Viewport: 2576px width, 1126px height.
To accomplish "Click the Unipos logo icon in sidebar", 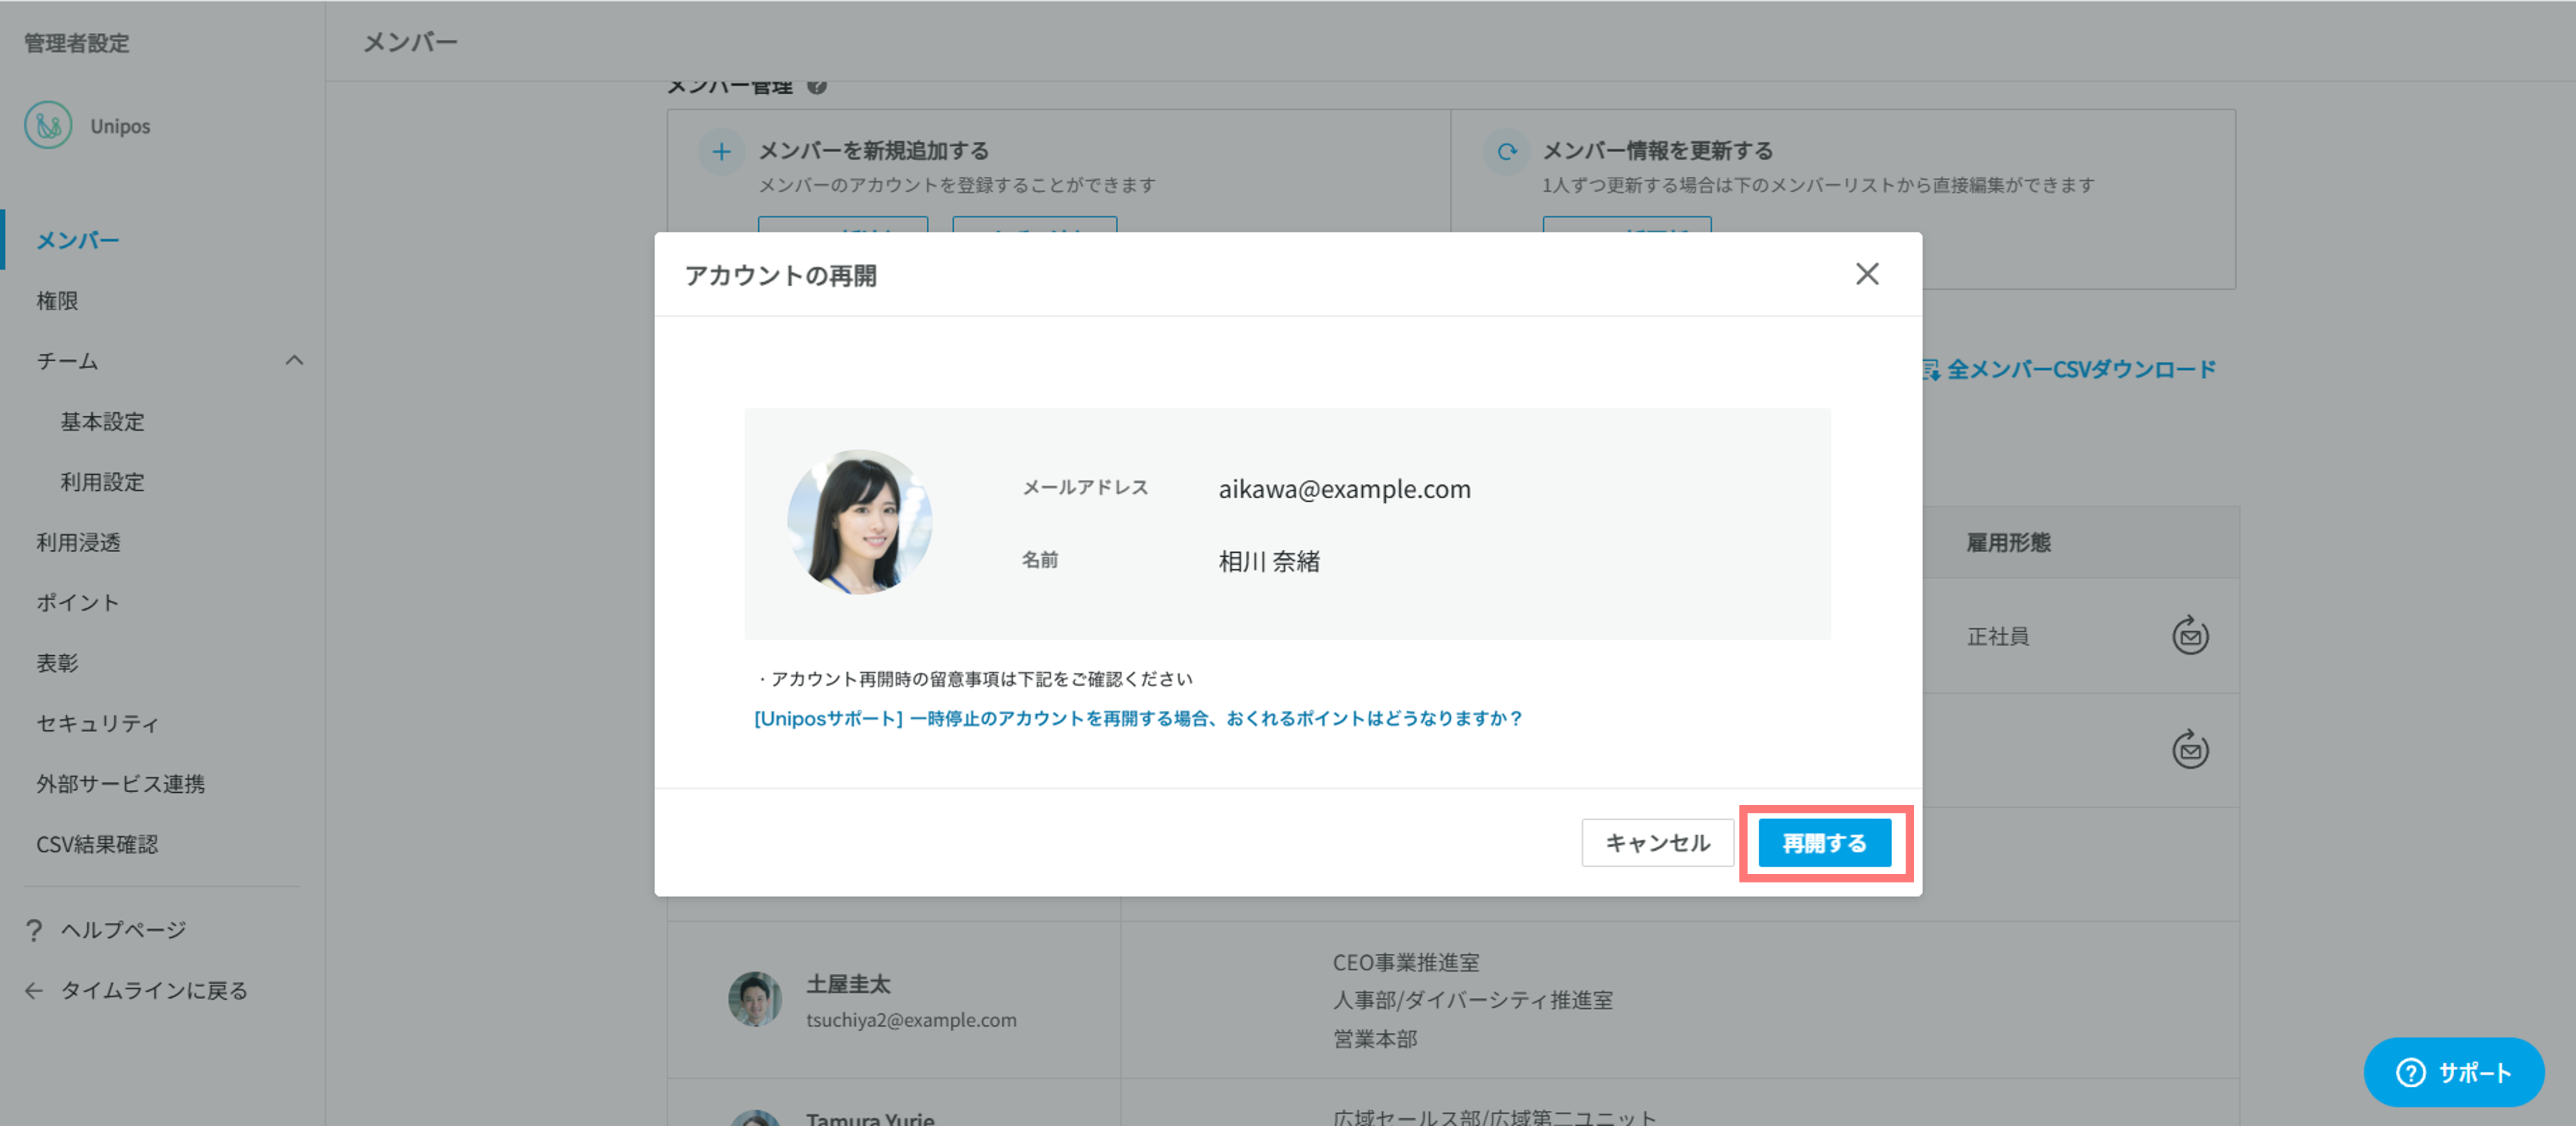I will point(48,126).
